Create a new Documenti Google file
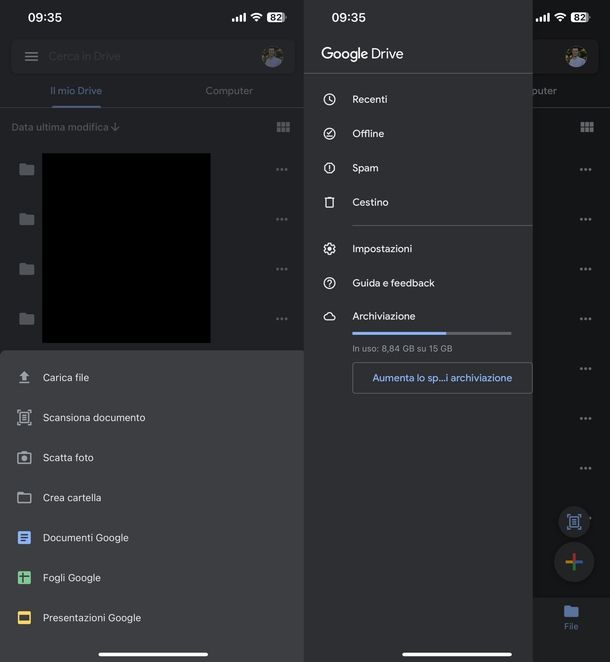The image size is (610, 662). [85, 538]
